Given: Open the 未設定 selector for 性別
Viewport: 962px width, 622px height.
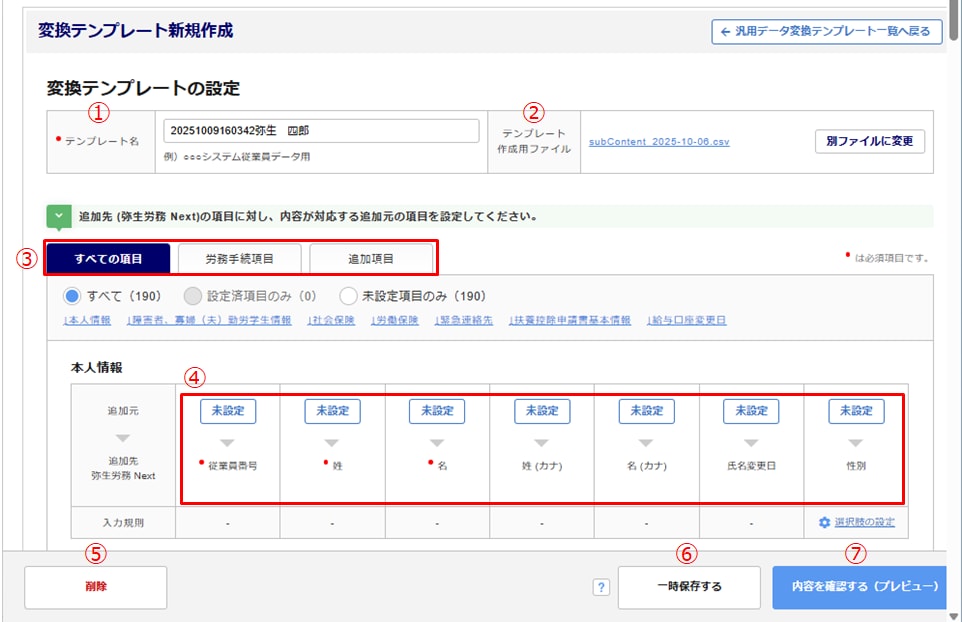Looking at the screenshot, I should point(856,411).
